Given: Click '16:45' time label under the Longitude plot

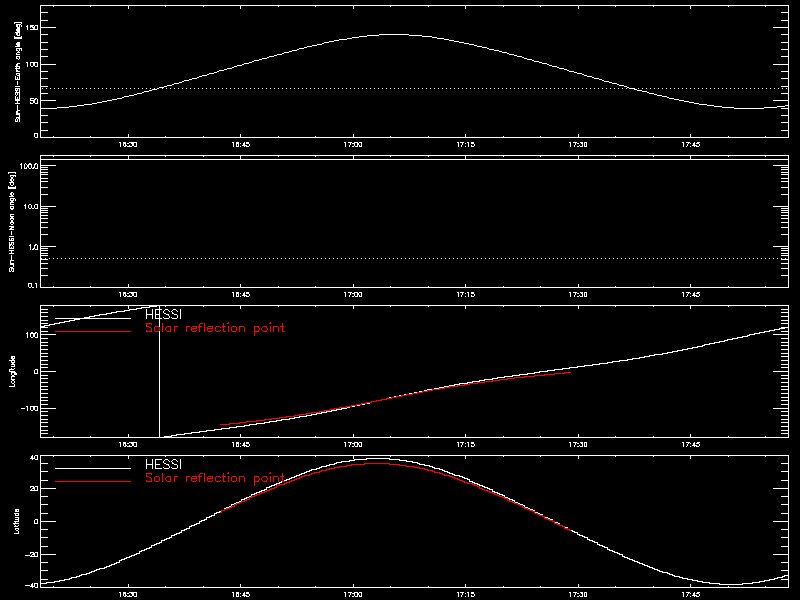Looking at the screenshot, I should [x=241, y=445].
